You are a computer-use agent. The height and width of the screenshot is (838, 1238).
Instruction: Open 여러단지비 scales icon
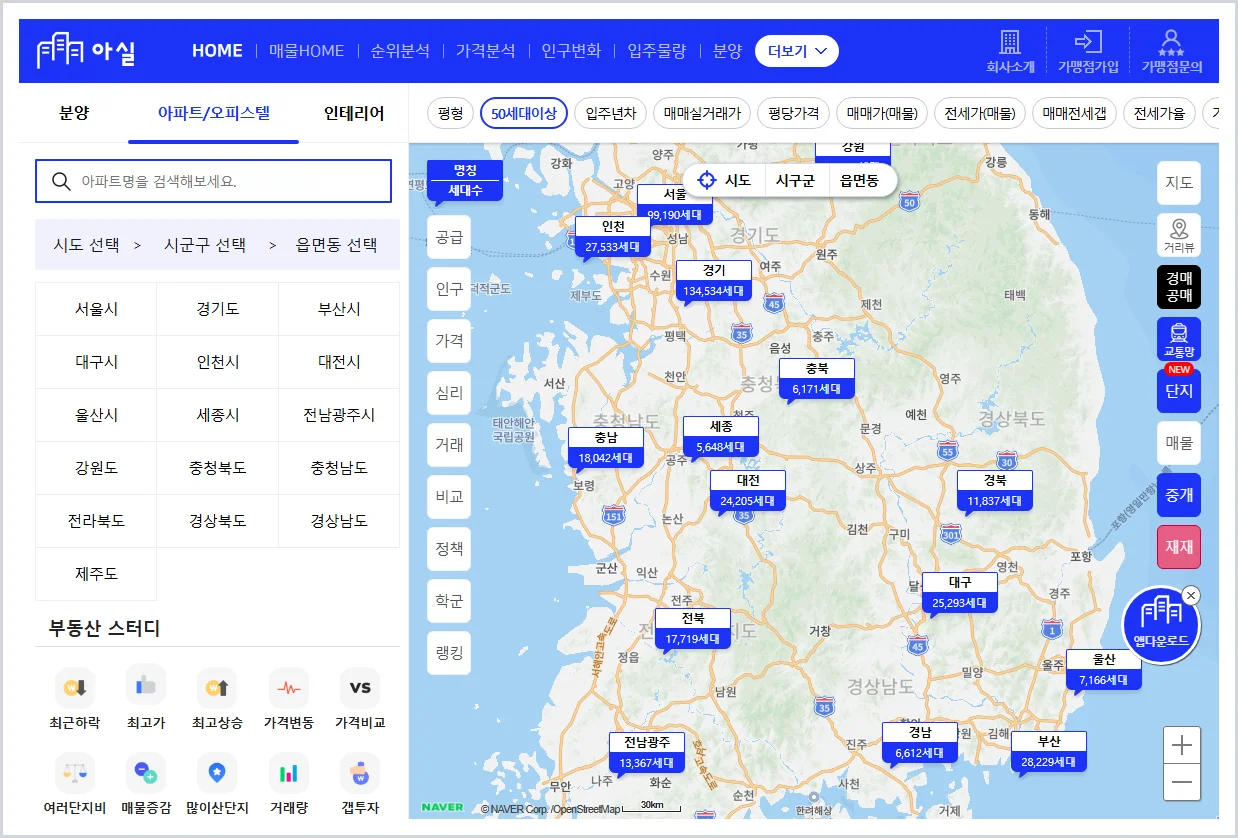pos(75,773)
